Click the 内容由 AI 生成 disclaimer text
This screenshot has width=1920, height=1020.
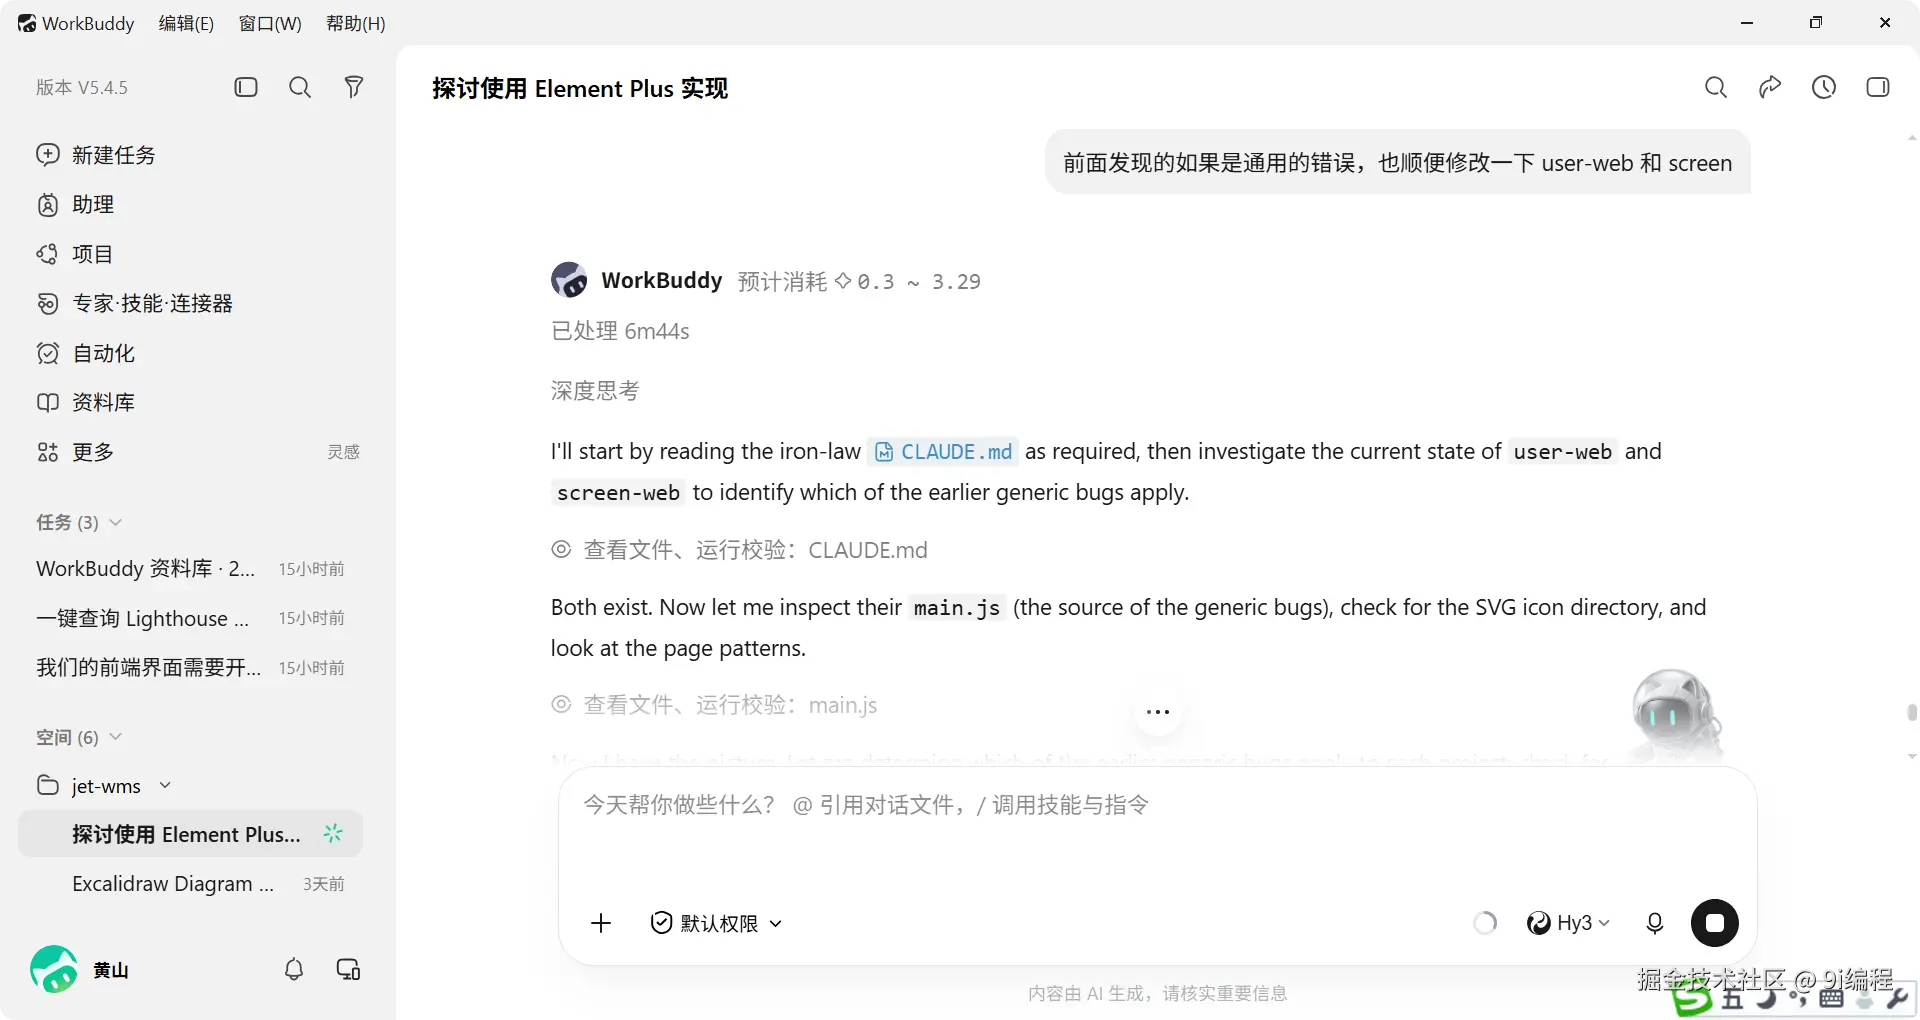click(1157, 993)
